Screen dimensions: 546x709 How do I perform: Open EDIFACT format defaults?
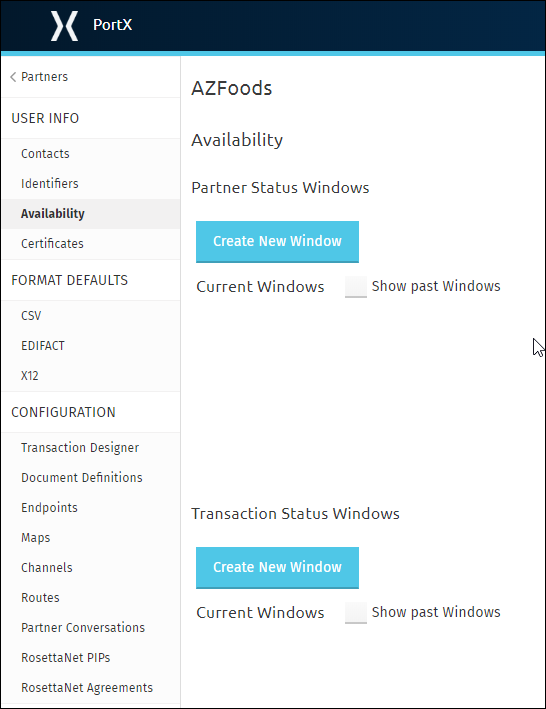(x=42, y=345)
